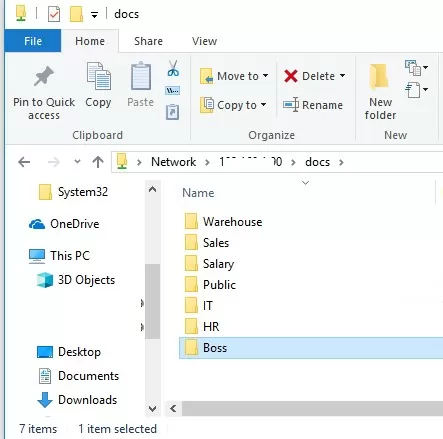Open the Delete options arrow

coord(342,76)
